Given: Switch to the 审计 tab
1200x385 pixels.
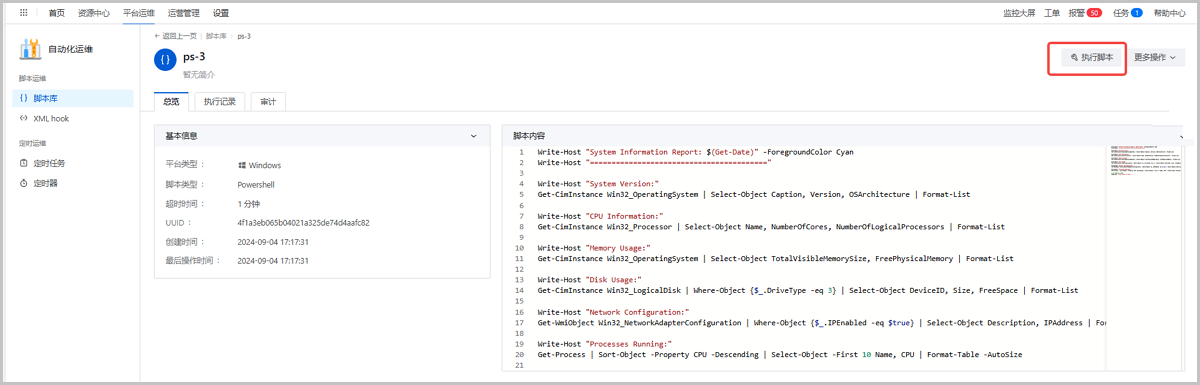Looking at the screenshot, I should (269, 101).
